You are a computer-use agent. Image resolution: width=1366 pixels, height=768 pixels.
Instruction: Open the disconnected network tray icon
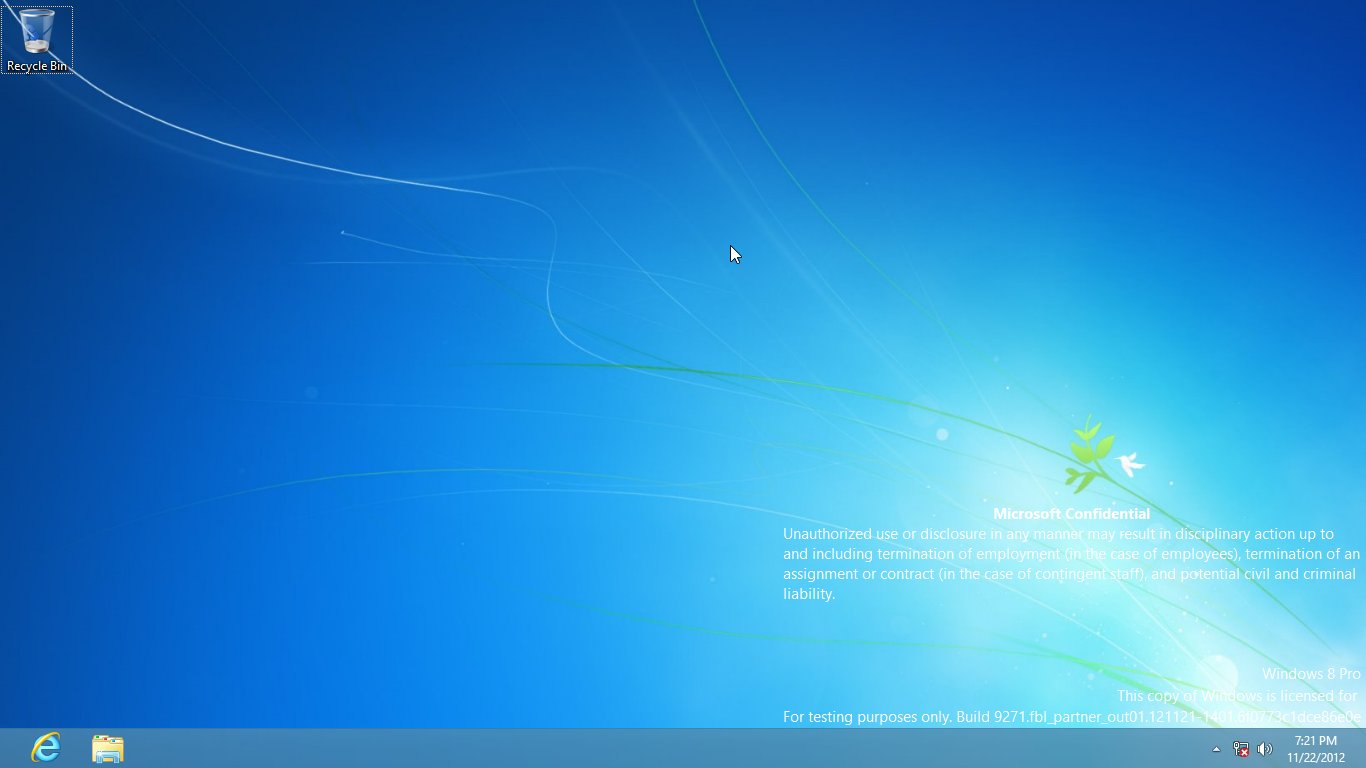1241,749
